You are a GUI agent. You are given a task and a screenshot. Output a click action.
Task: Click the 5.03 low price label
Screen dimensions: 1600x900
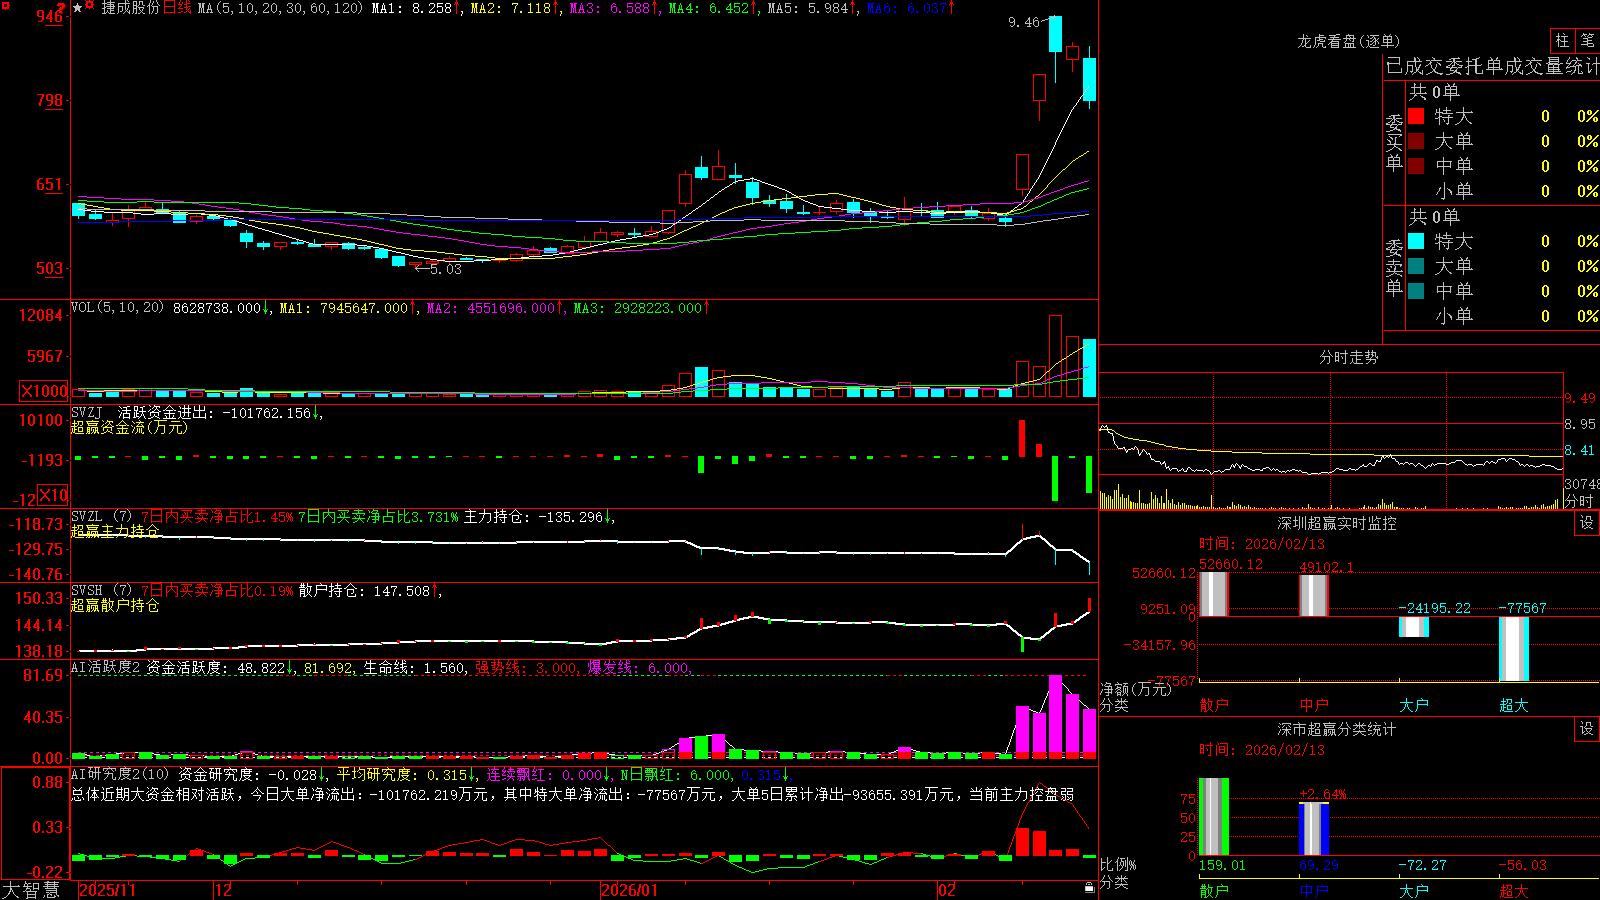coord(446,269)
